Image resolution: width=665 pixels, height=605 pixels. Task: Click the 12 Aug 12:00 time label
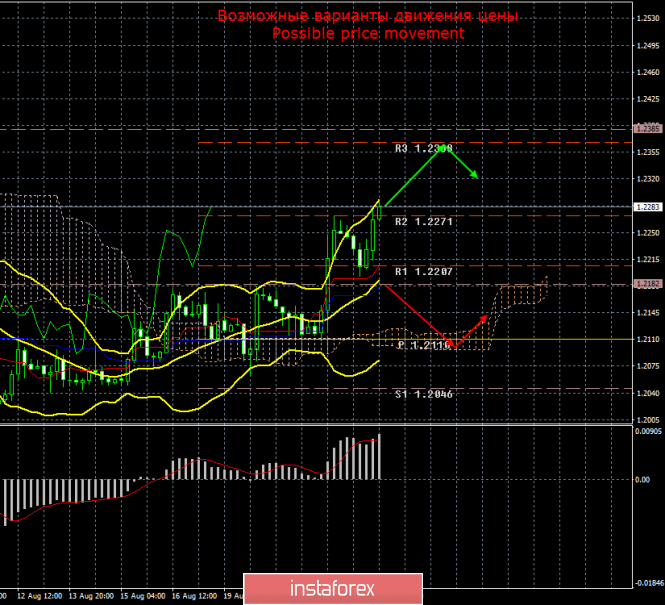[x=39, y=596]
